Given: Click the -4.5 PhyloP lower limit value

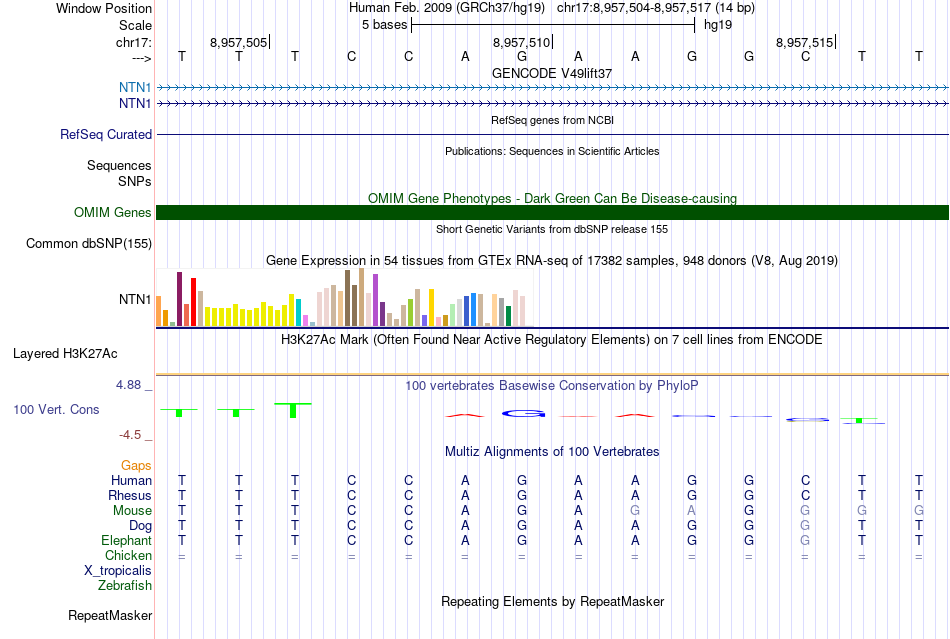Looking at the screenshot, I should point(130,435).
